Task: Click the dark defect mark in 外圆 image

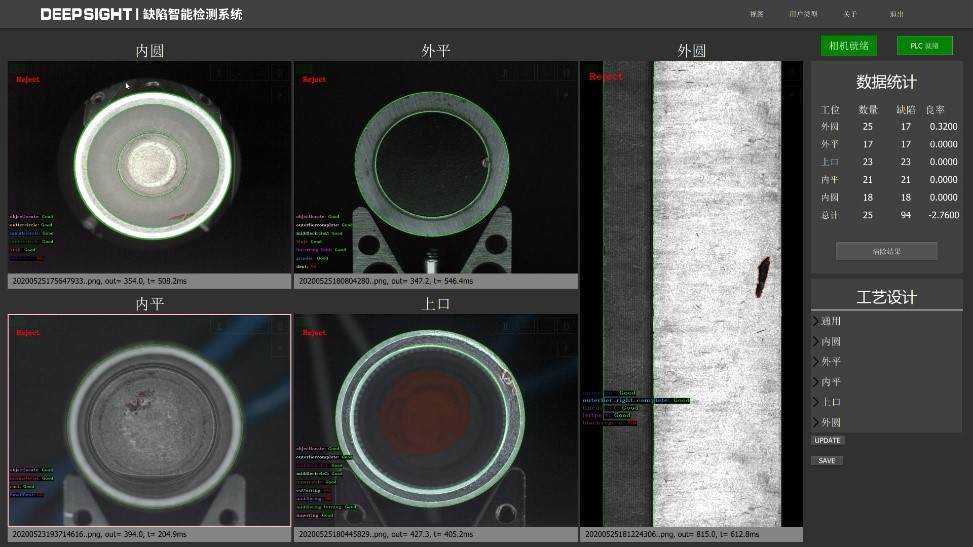Action: 762,276
